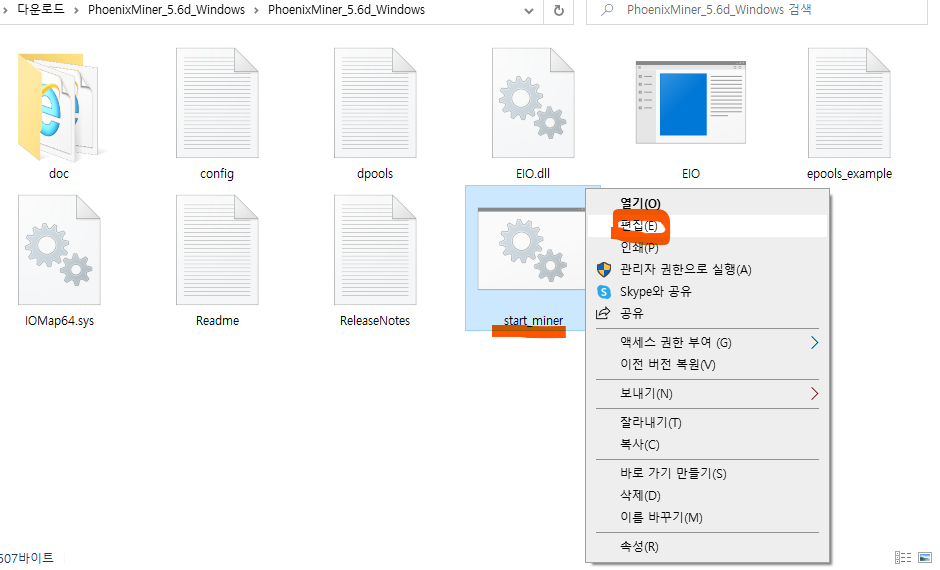Click the IOMap64.sys file name label
This screenshot has height=570, width=940.
tap(59, 321)
